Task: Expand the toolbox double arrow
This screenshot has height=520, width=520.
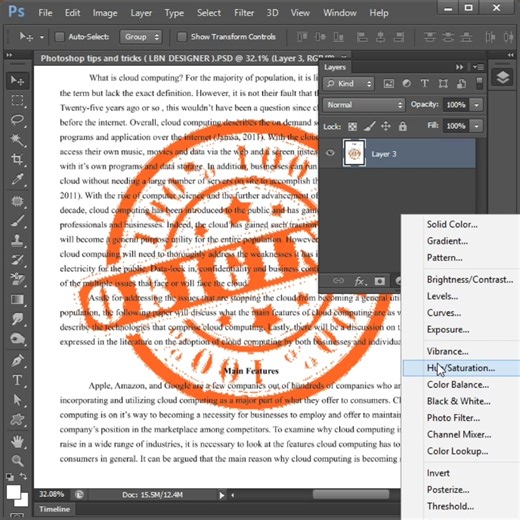Action: click(9, 55)
